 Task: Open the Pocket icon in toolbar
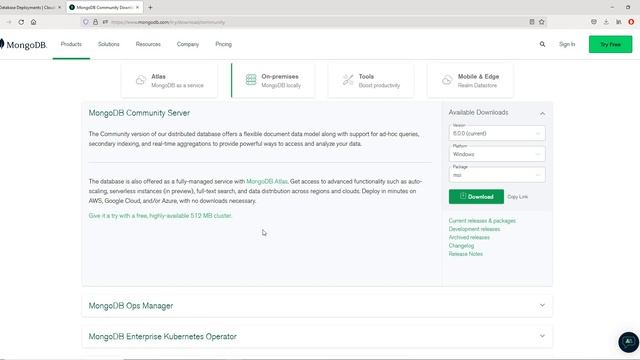(x=594, y=22)
